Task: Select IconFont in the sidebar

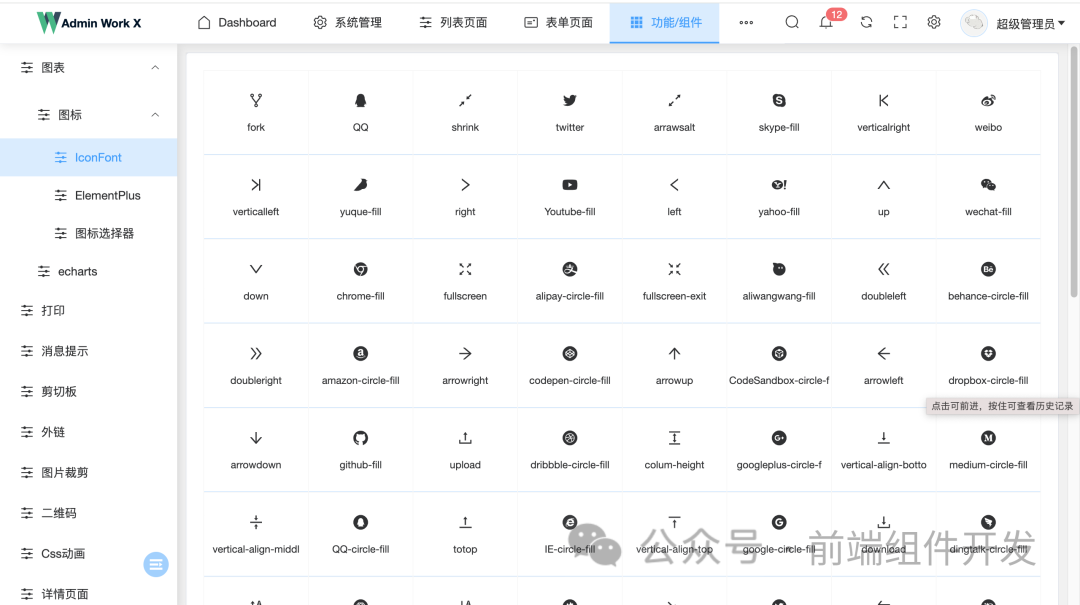Action: tap(88, 157)
